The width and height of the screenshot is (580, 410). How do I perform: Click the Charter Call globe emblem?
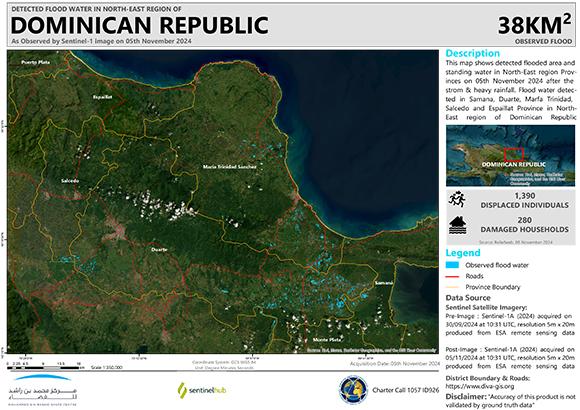point(353,390)
